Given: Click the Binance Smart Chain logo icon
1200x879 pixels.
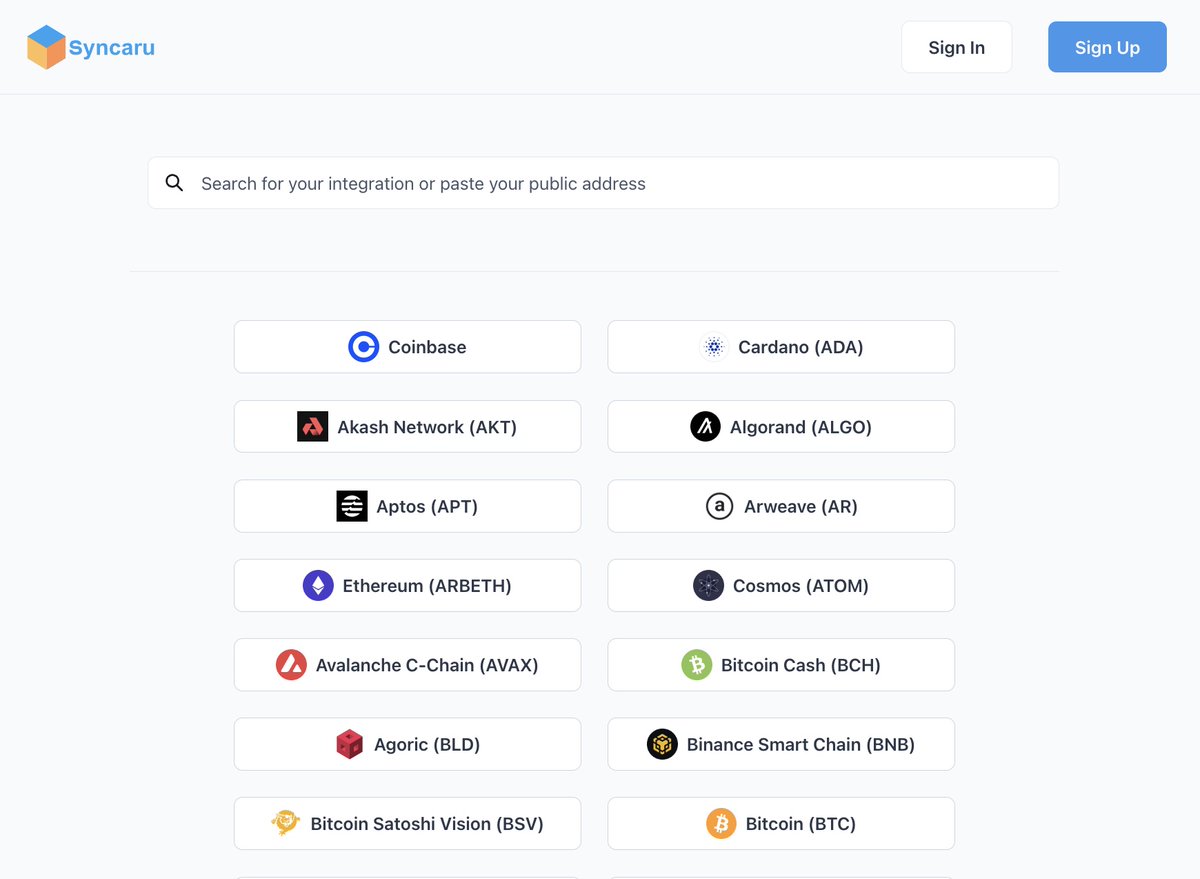Looking at the screenshot, I should [x=662, y=744].
